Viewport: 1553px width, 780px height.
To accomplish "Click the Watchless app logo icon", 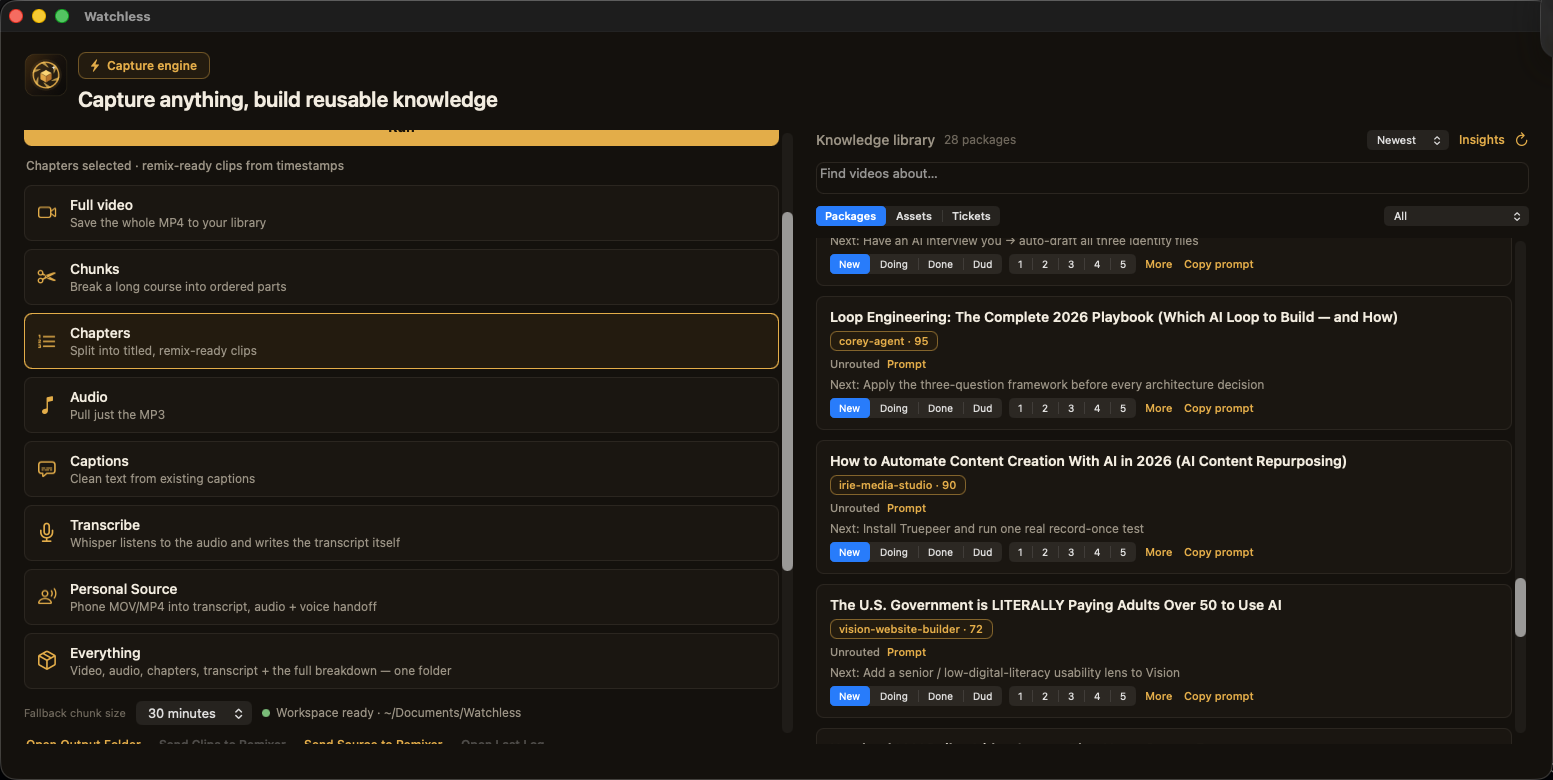I will [x=46, y=75].
